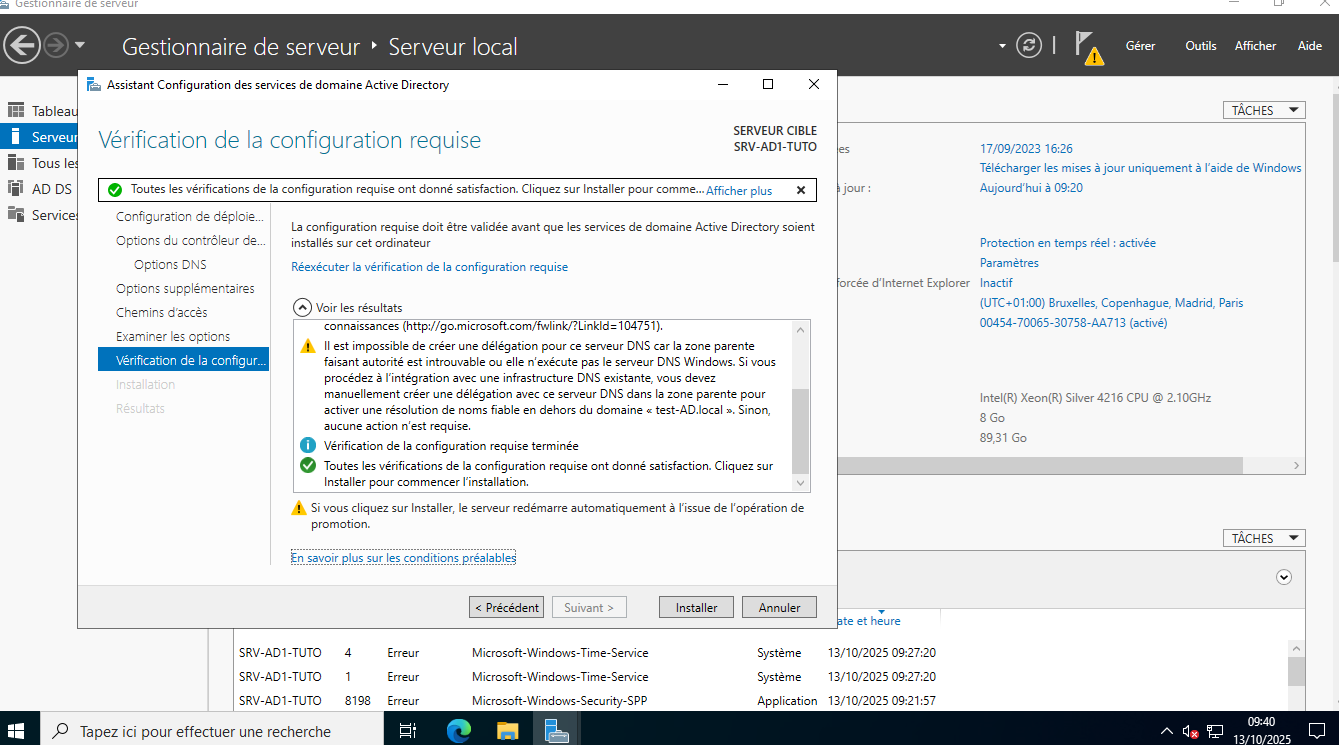Open File Explorer from the taskbar
The image size is (1339, 745).
click(508, 731)
